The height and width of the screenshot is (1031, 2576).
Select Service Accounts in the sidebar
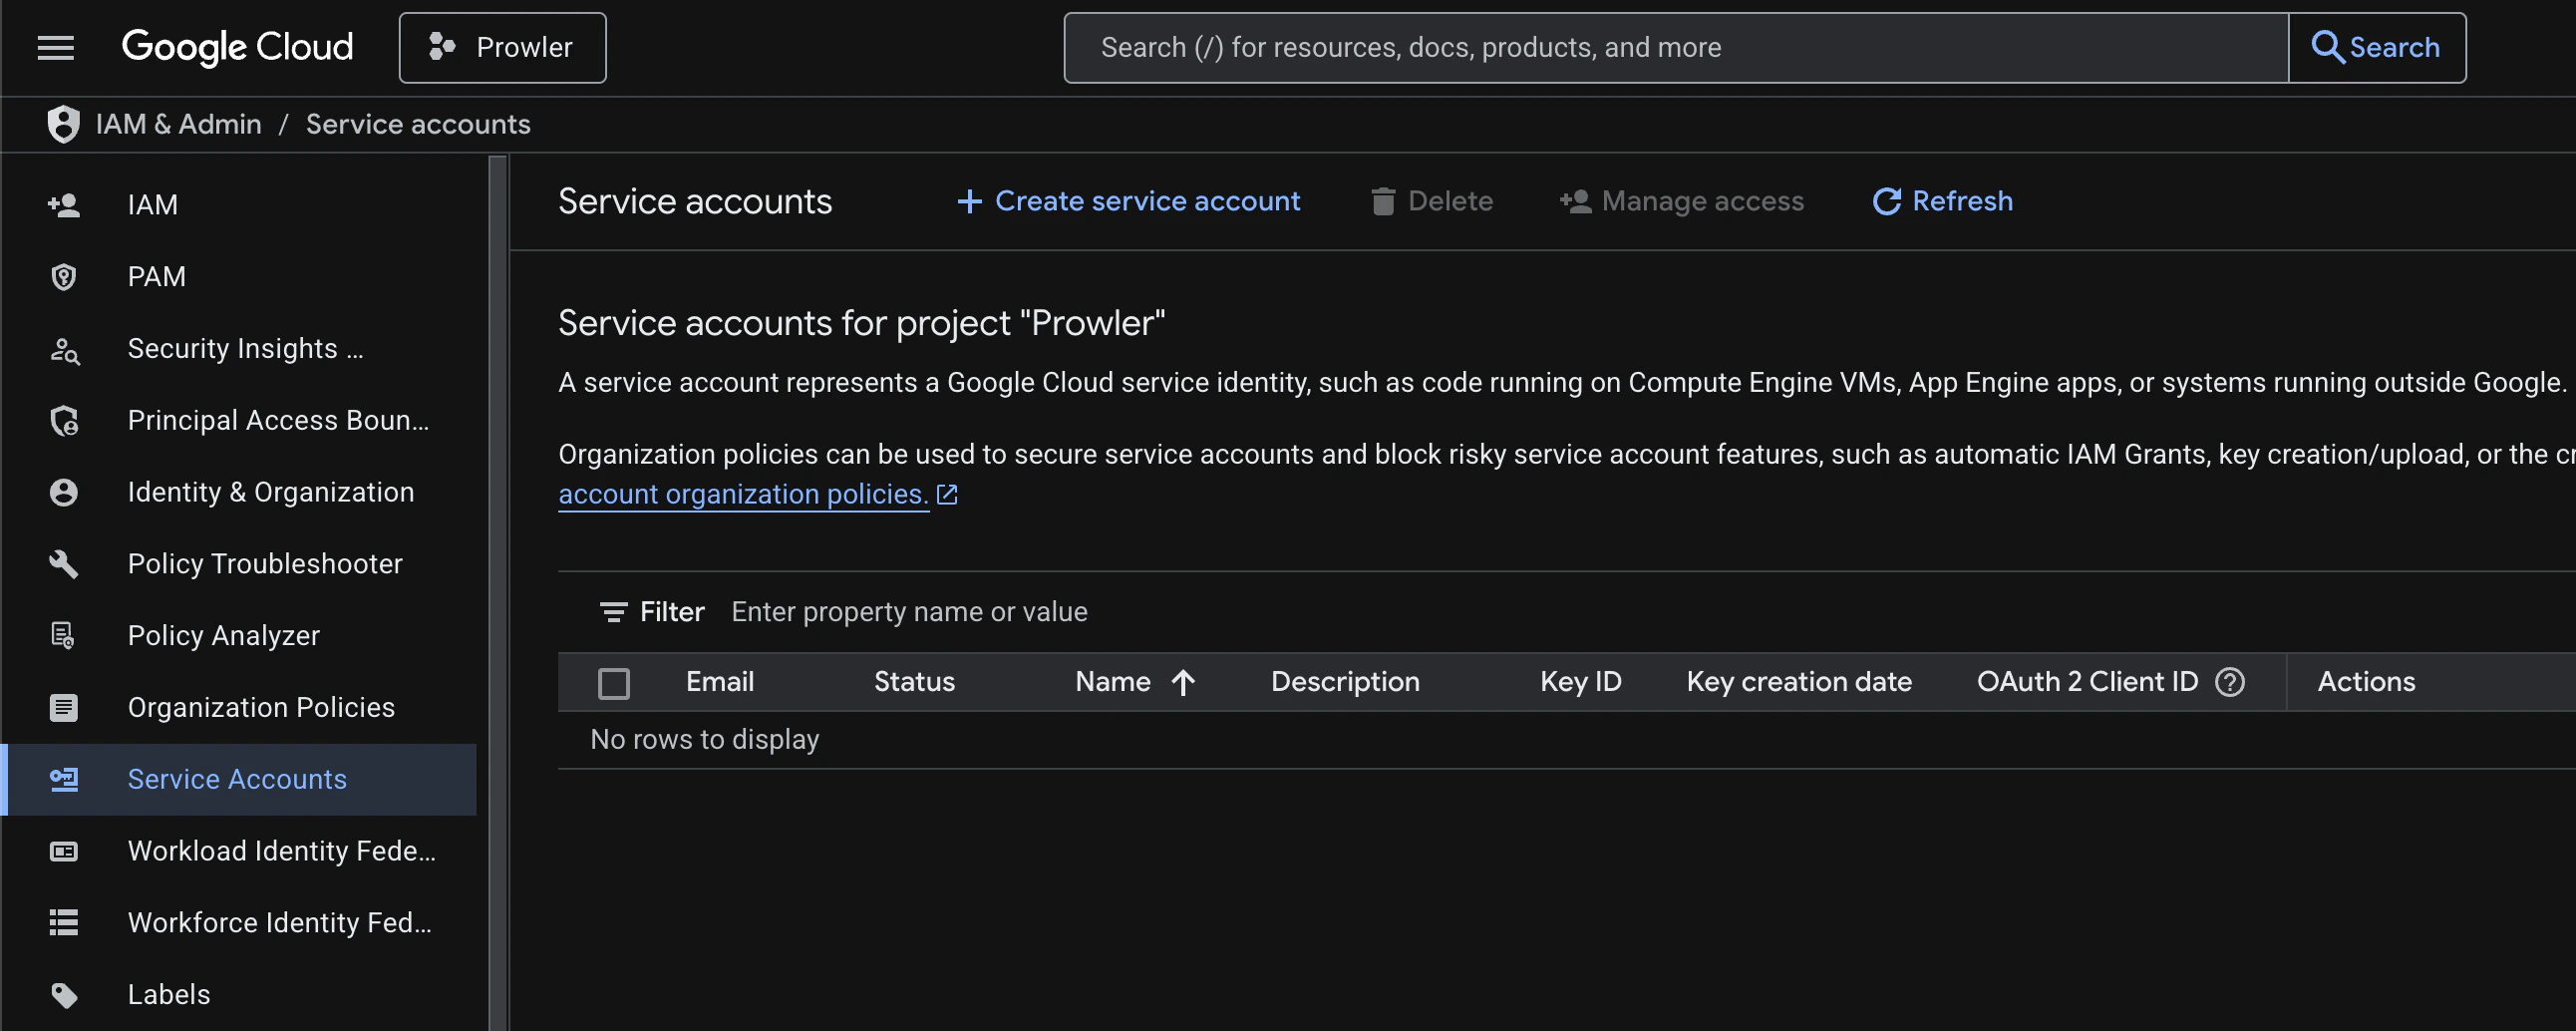(x=237, y=779)
